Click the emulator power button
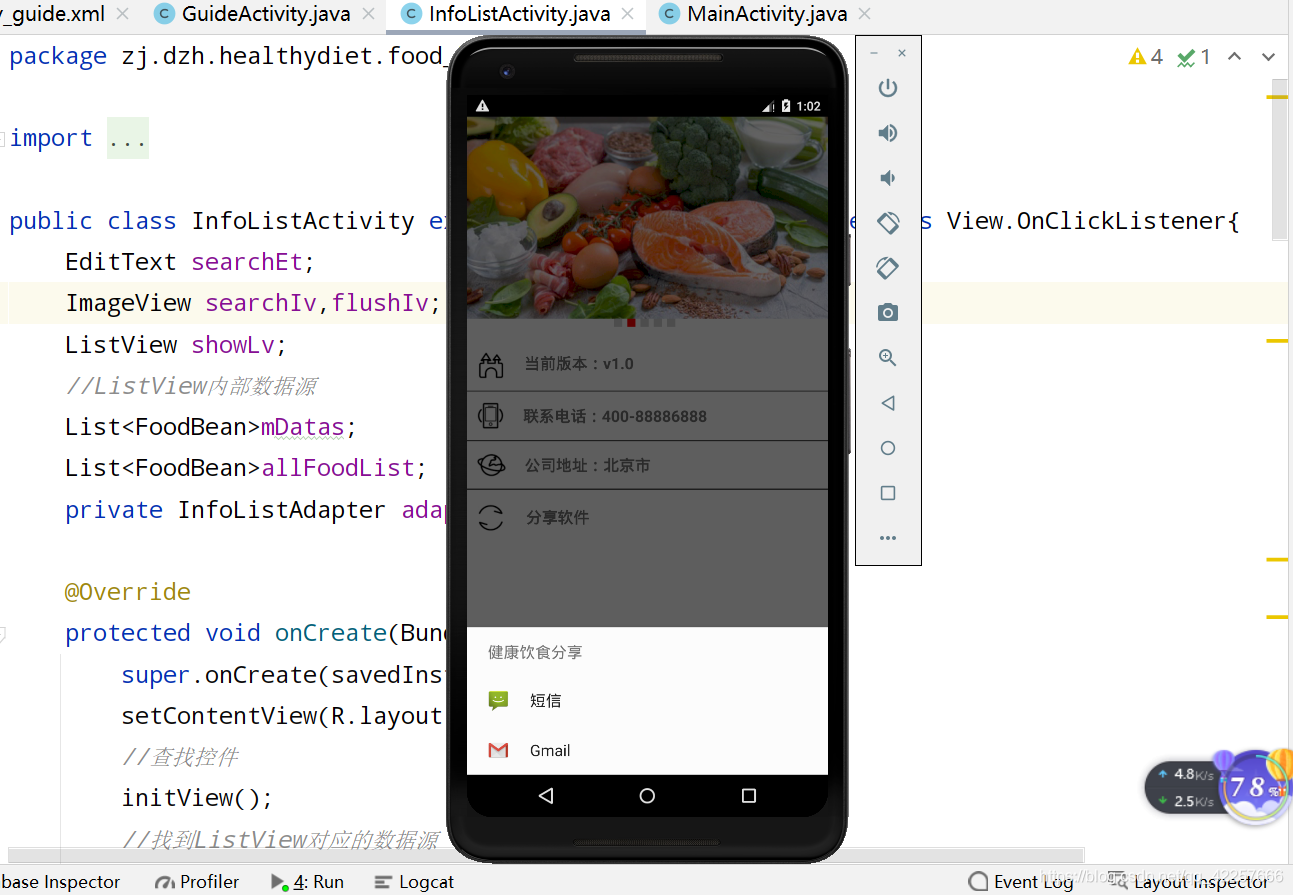The height and width of the screenshot is (895, 1293). click(x=888, y=88)
